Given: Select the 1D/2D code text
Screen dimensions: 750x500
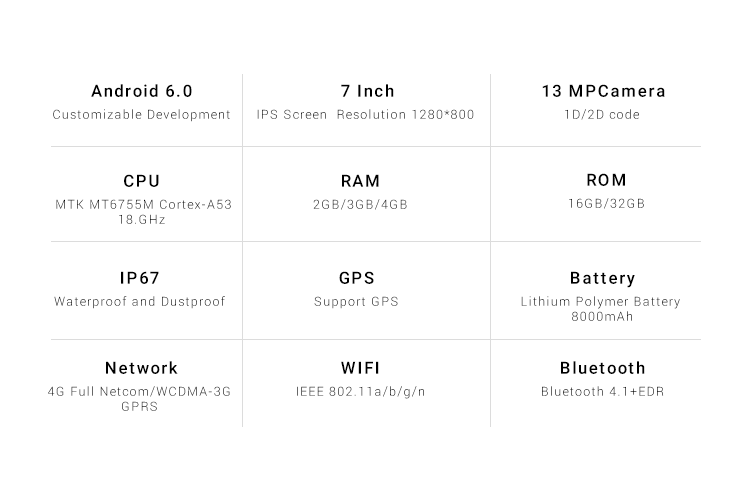Looking at the screenshot, I should [x=602, y=115].
